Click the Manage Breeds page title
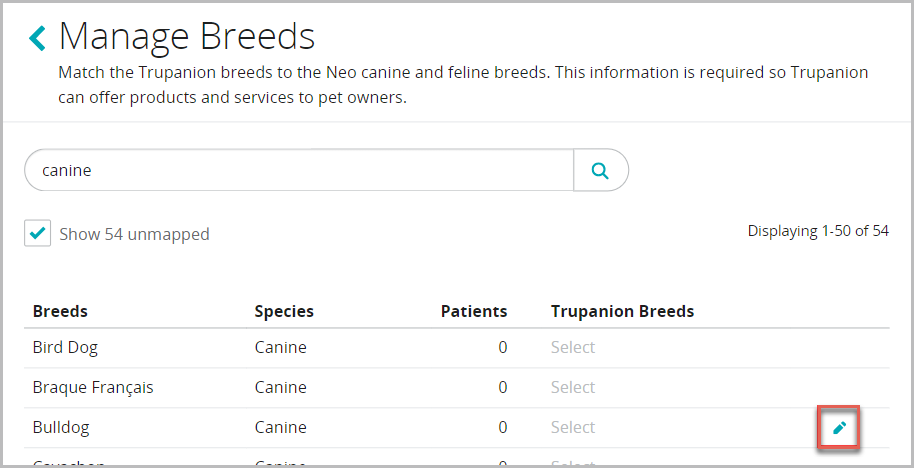This screenshot has width=914, height=468. coord(187,38)
